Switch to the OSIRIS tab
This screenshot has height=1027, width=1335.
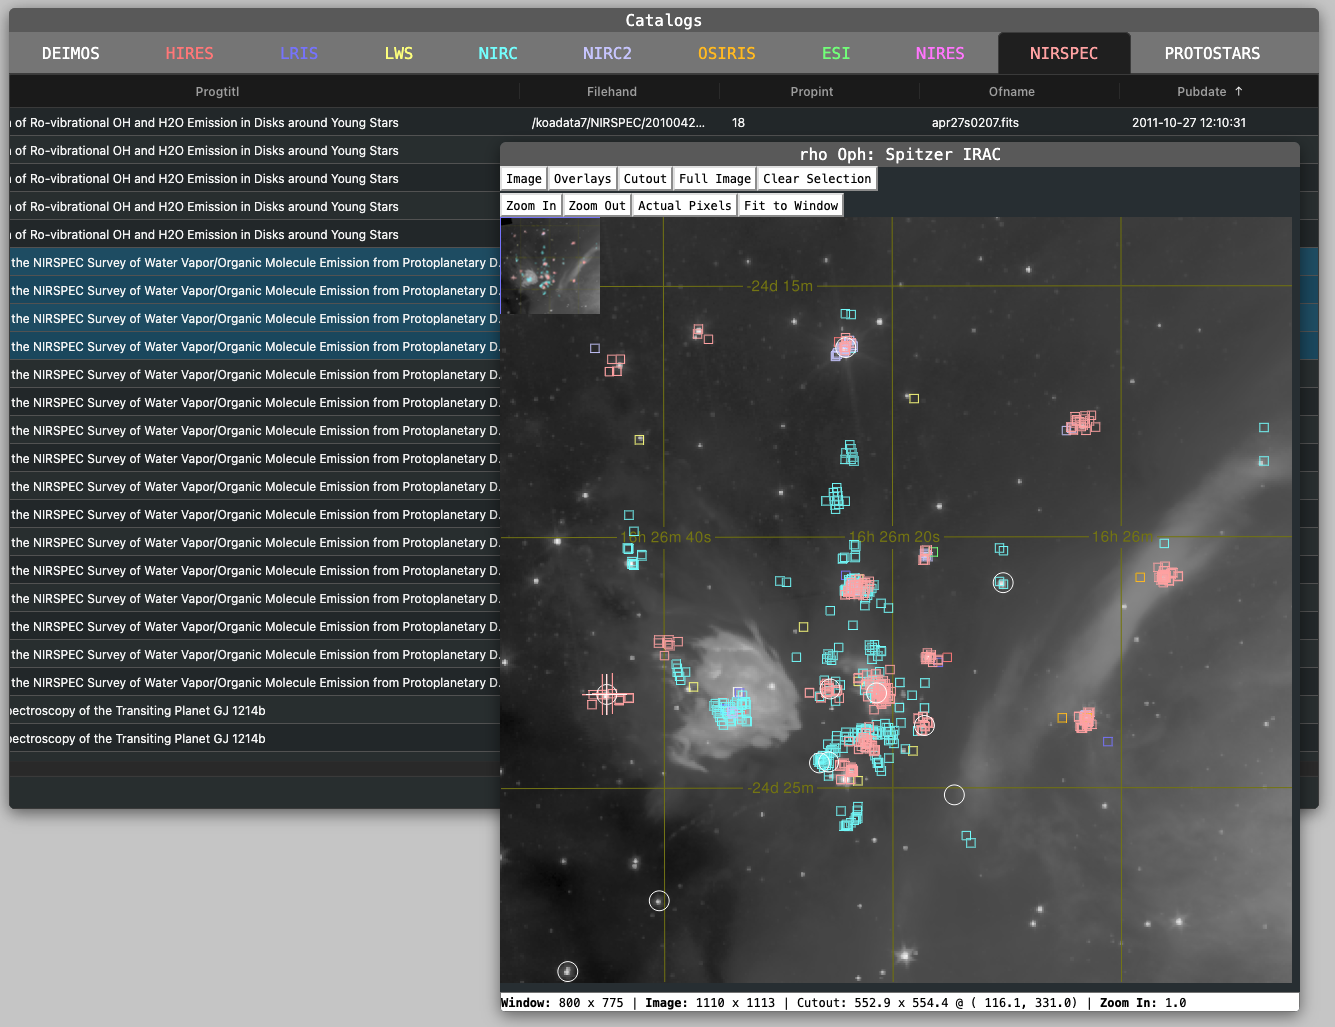pyautogui.click(x=726, y=53)
